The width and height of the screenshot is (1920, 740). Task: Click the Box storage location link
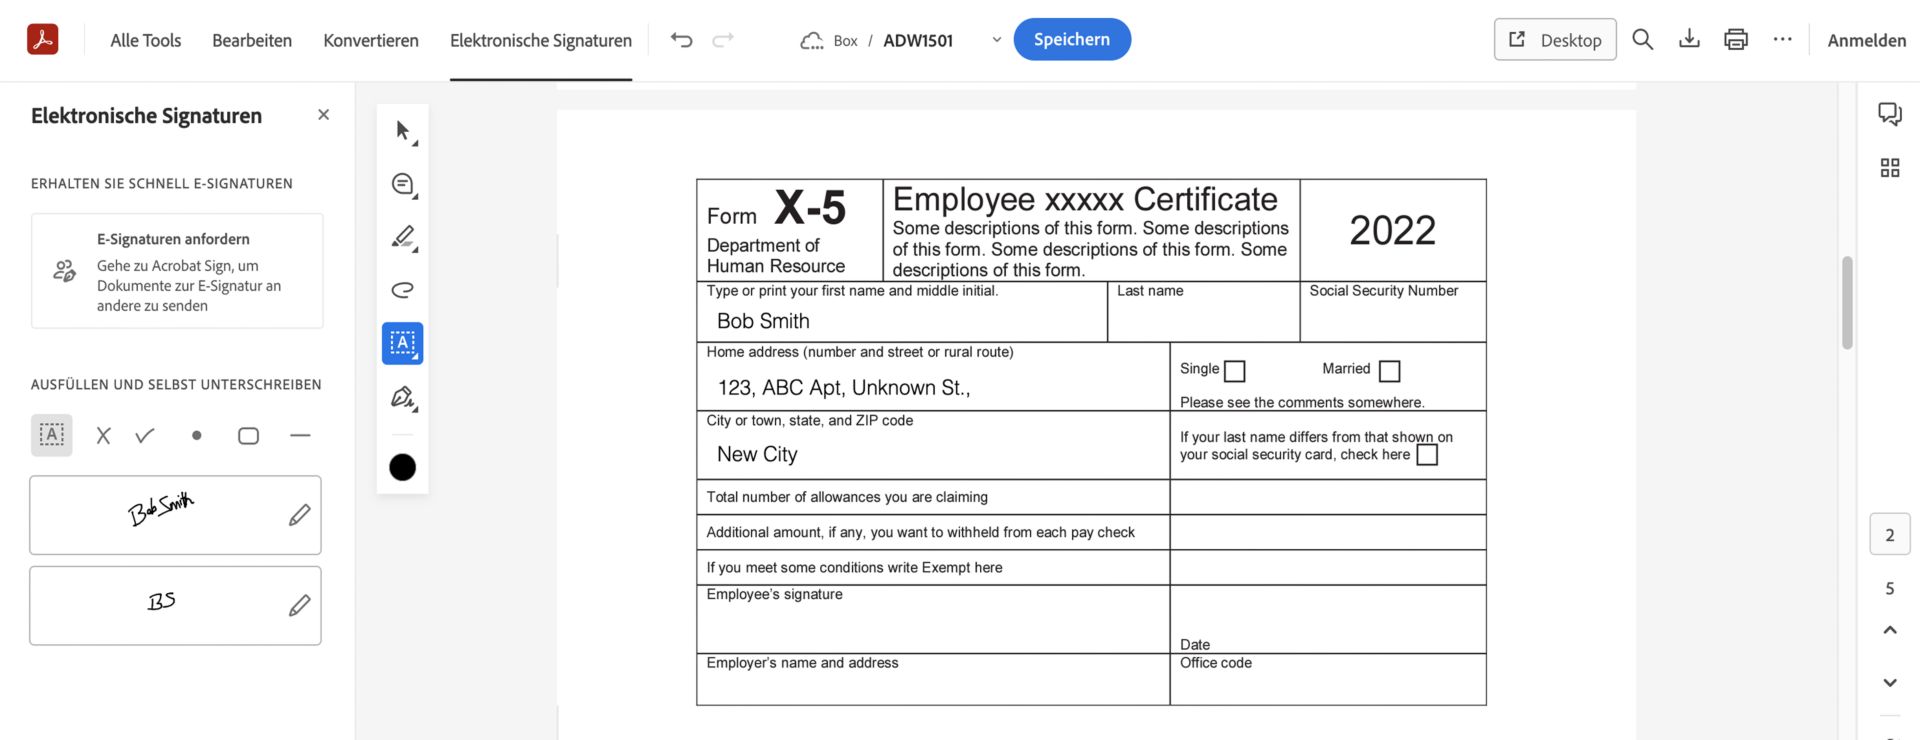click(845, 41)
